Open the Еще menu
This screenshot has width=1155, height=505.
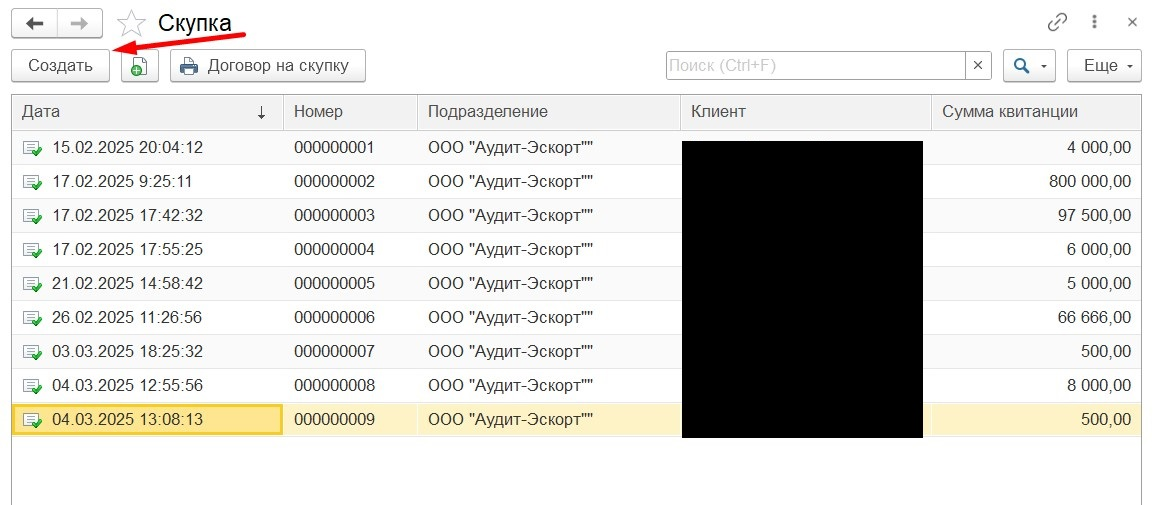click(x=1104, y=66)
